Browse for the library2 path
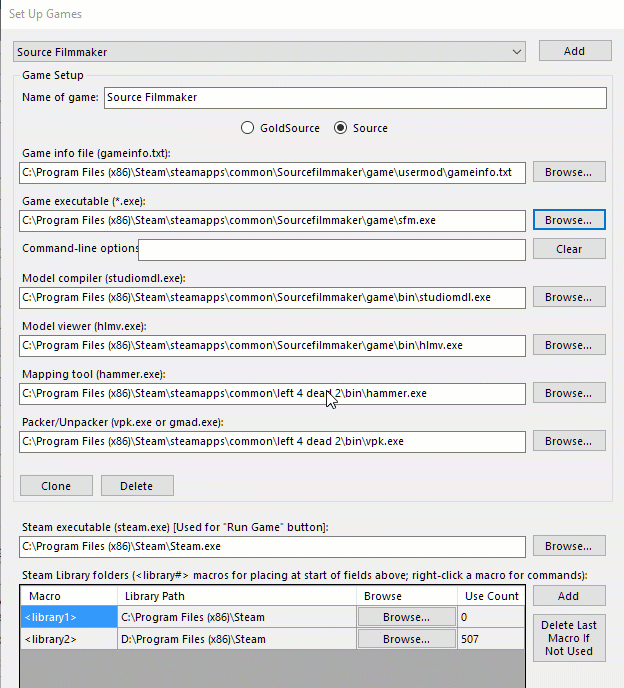Viewport: 624px width, 688px height. click(406, 639)
